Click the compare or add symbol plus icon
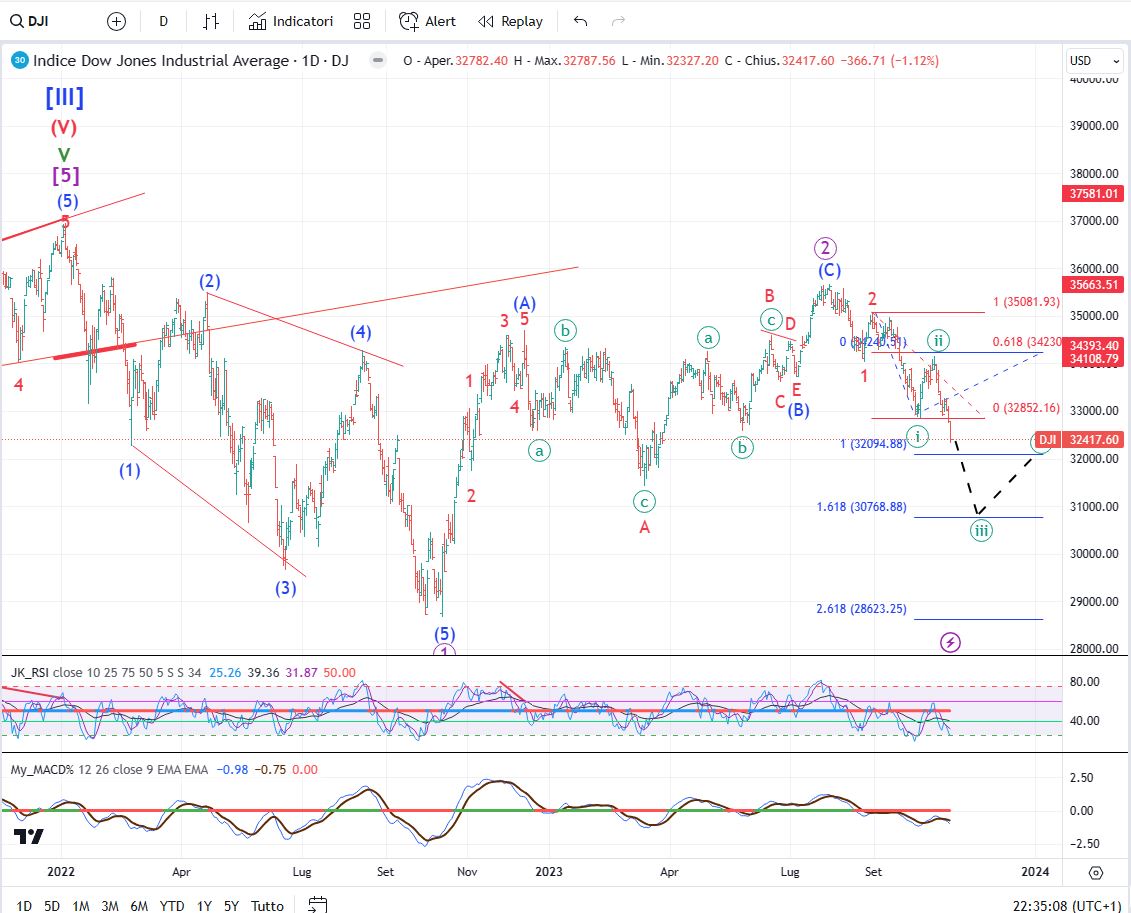The width and height of the screenshot is (1131, 913). coord(116,22)
